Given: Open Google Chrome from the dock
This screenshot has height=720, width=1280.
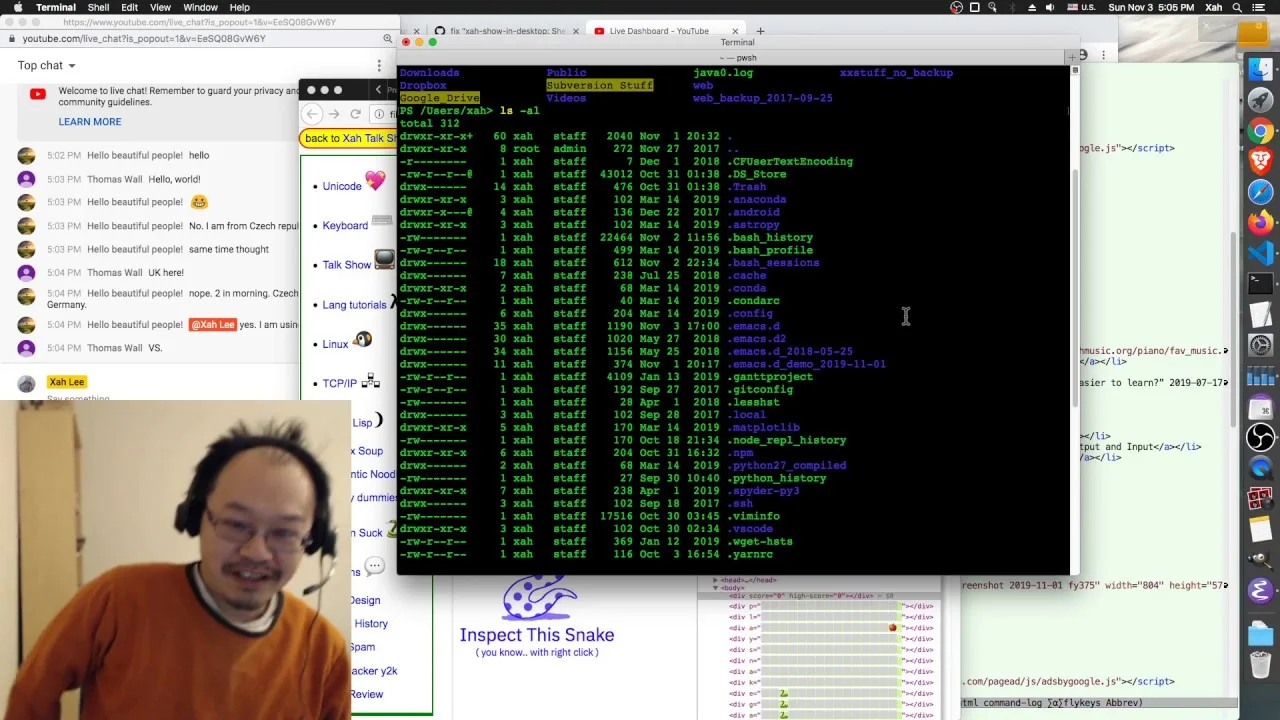Looking at the screenshot, I should coord(1260,131).
